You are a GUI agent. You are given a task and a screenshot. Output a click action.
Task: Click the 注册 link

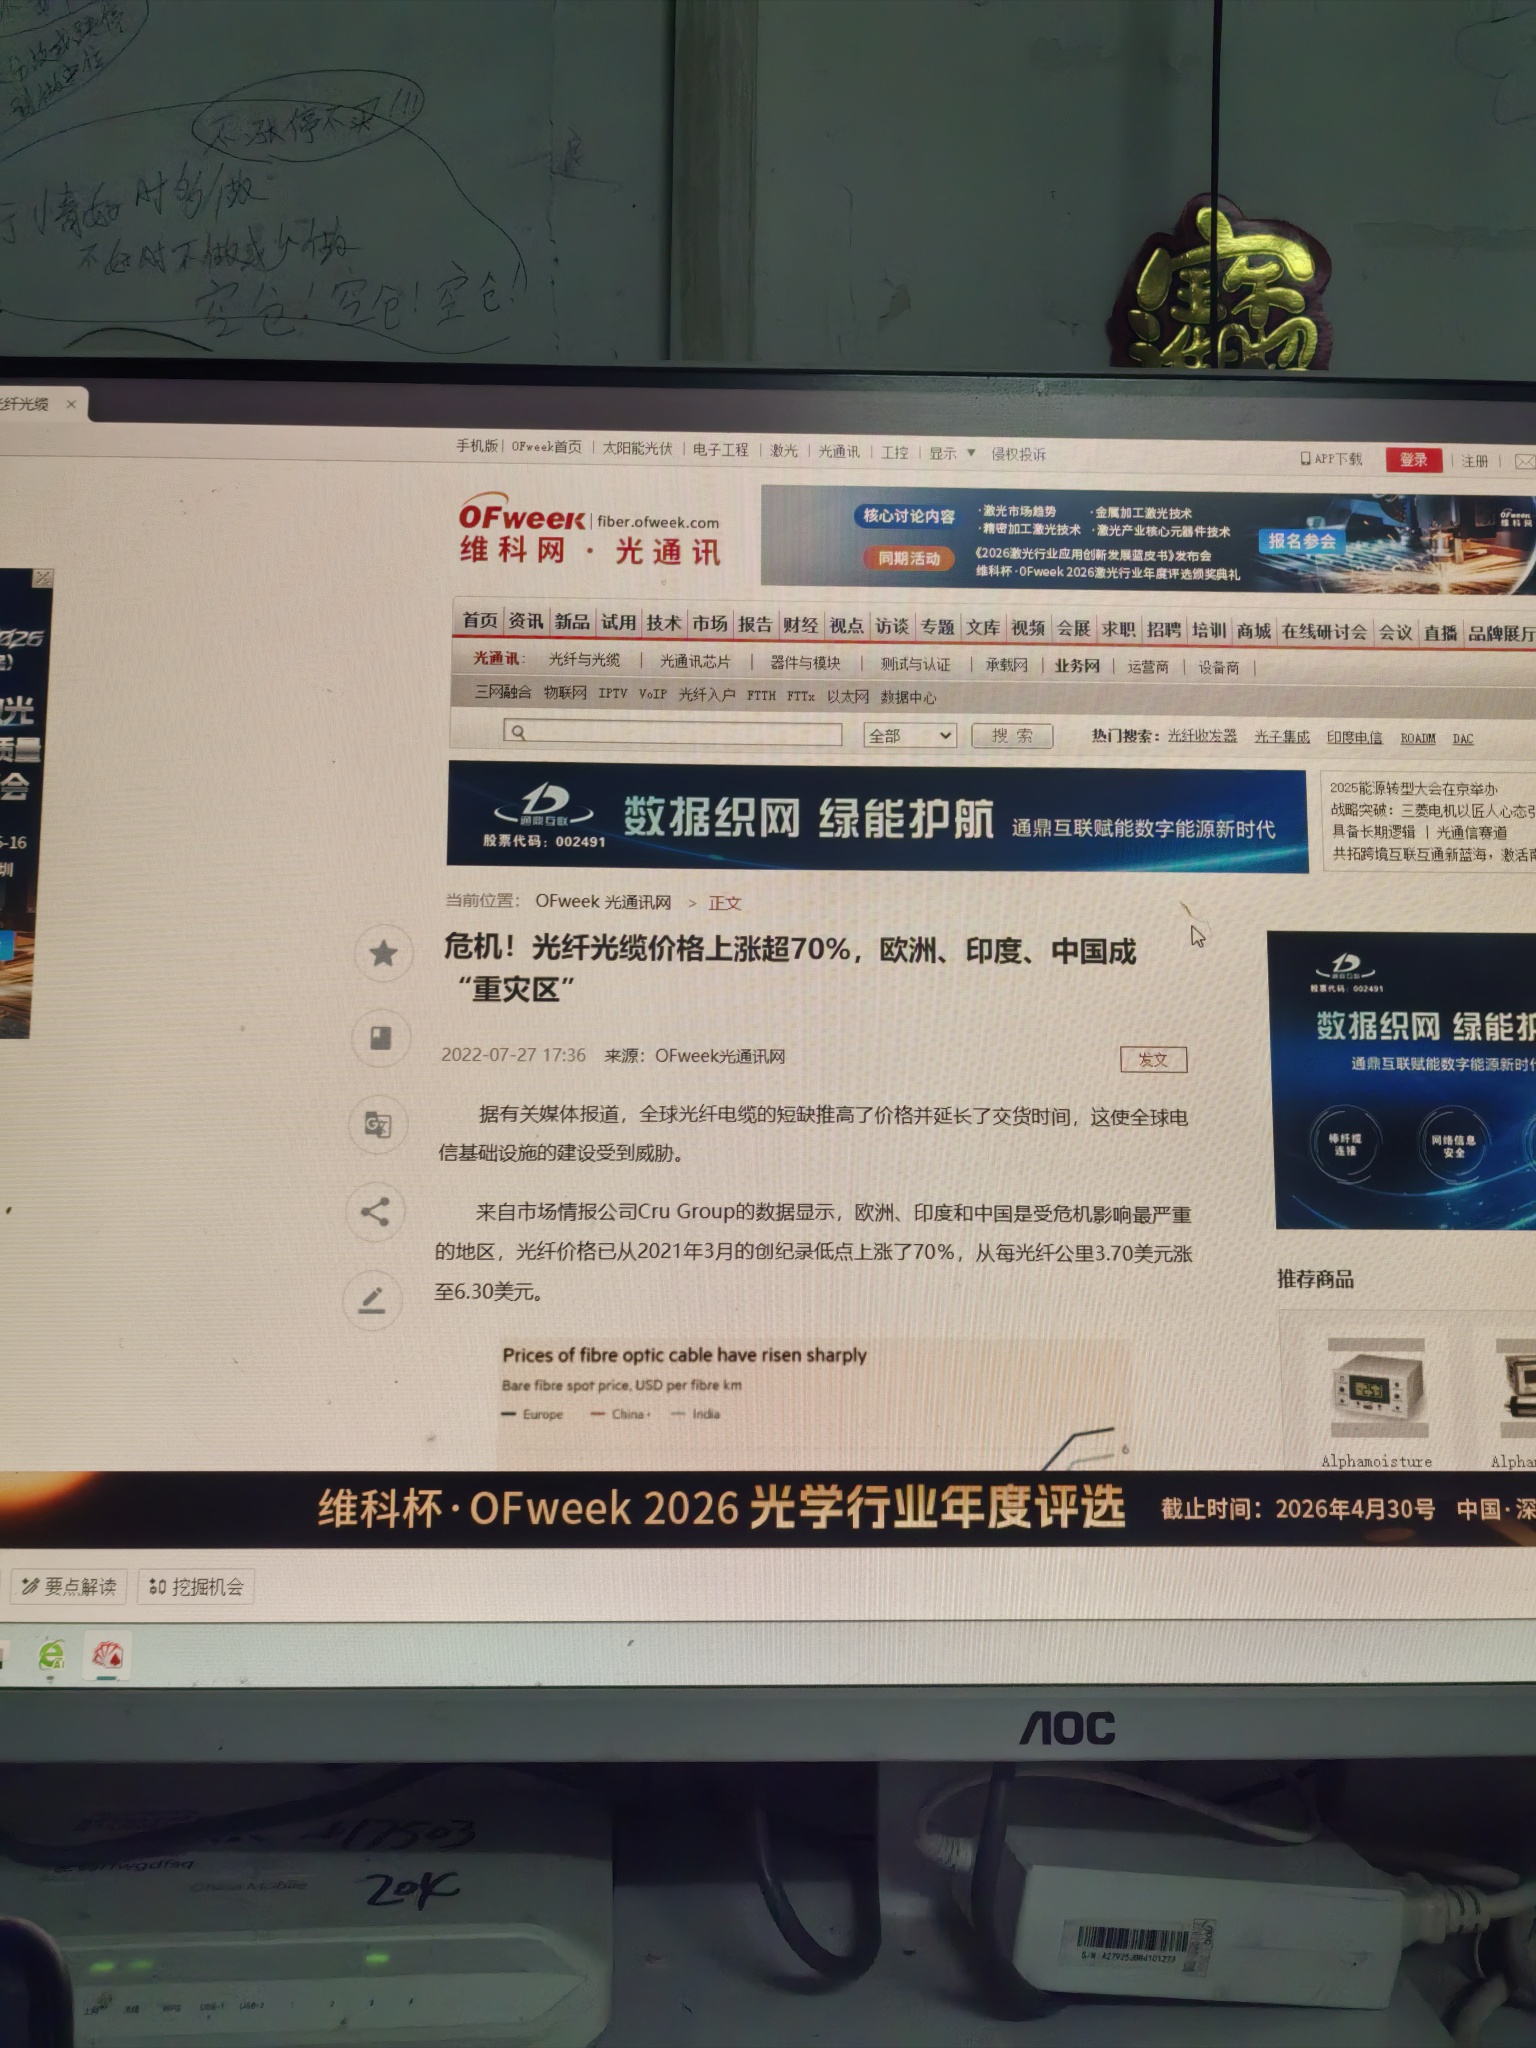click(1475, 461)
